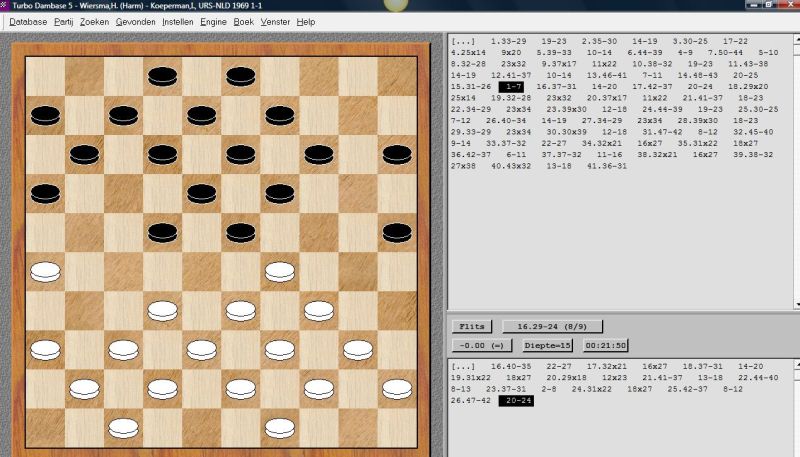Screen dimensions: 800x457
Task: Open the Database menu
Action: tap(28, 21)
